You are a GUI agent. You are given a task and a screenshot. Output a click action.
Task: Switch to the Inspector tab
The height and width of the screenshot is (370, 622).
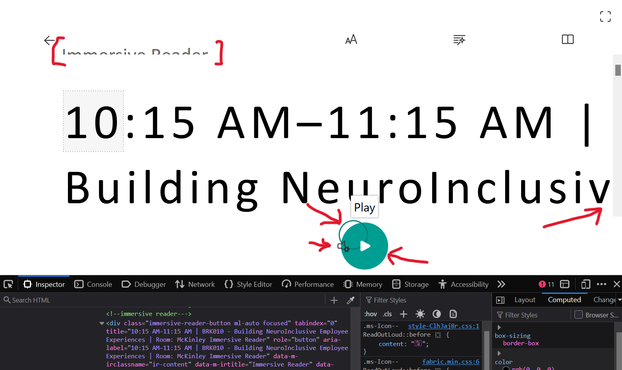click(44, 284)
